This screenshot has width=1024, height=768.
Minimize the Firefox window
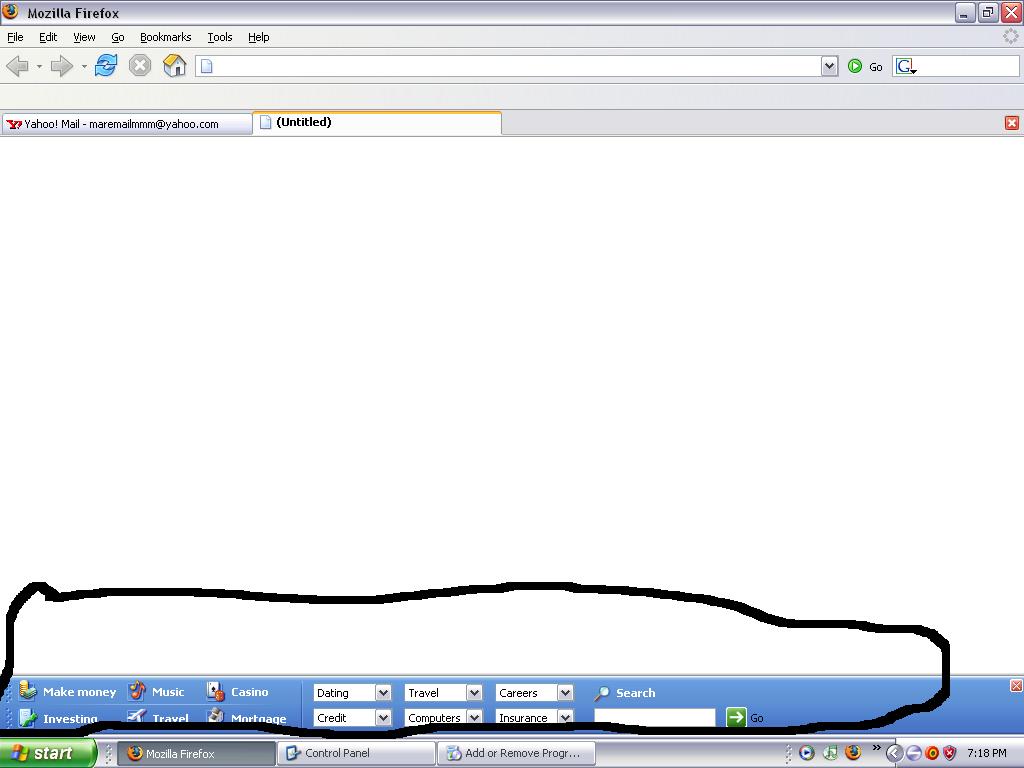[965, 13]
